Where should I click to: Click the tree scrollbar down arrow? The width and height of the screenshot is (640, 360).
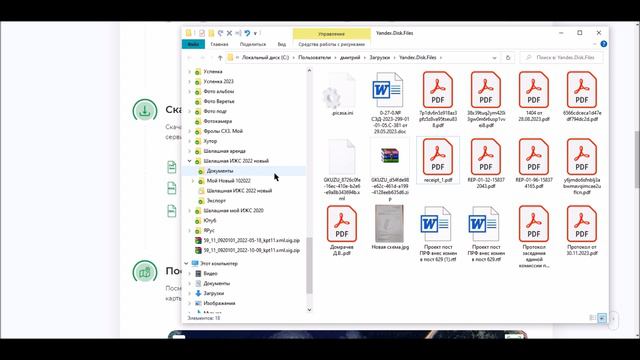[309, 309]
